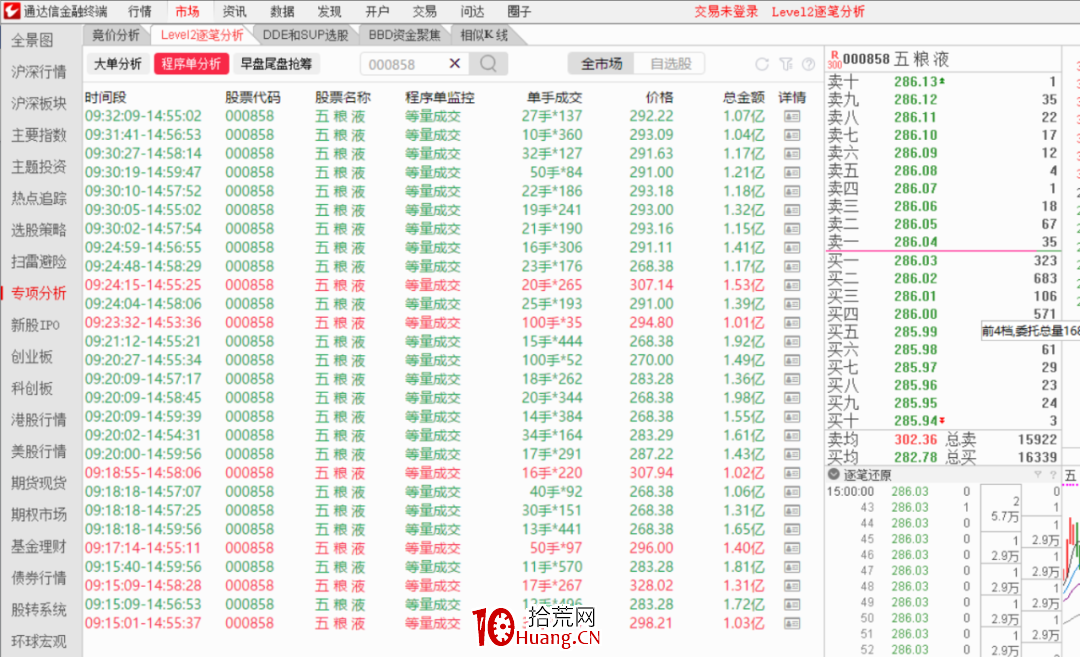Open 主要指数 in the sidebar

pos(39,135)
